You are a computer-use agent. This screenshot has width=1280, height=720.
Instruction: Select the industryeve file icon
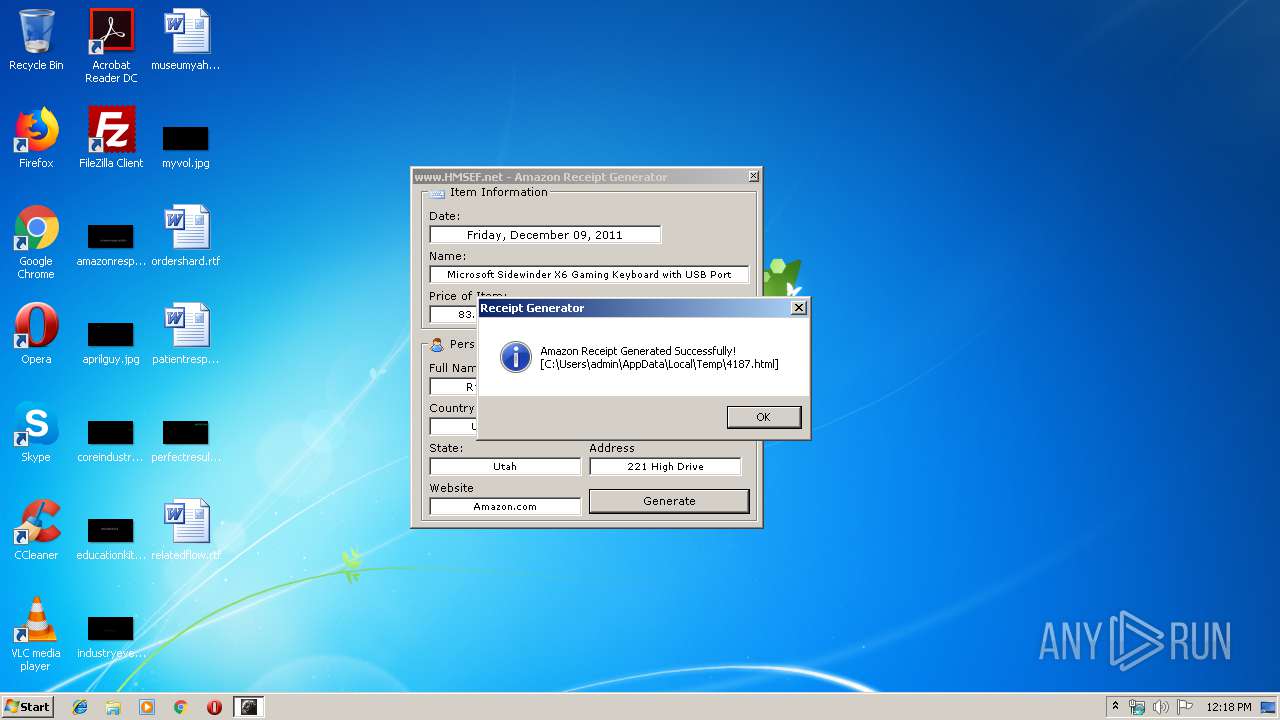point(111,637)
